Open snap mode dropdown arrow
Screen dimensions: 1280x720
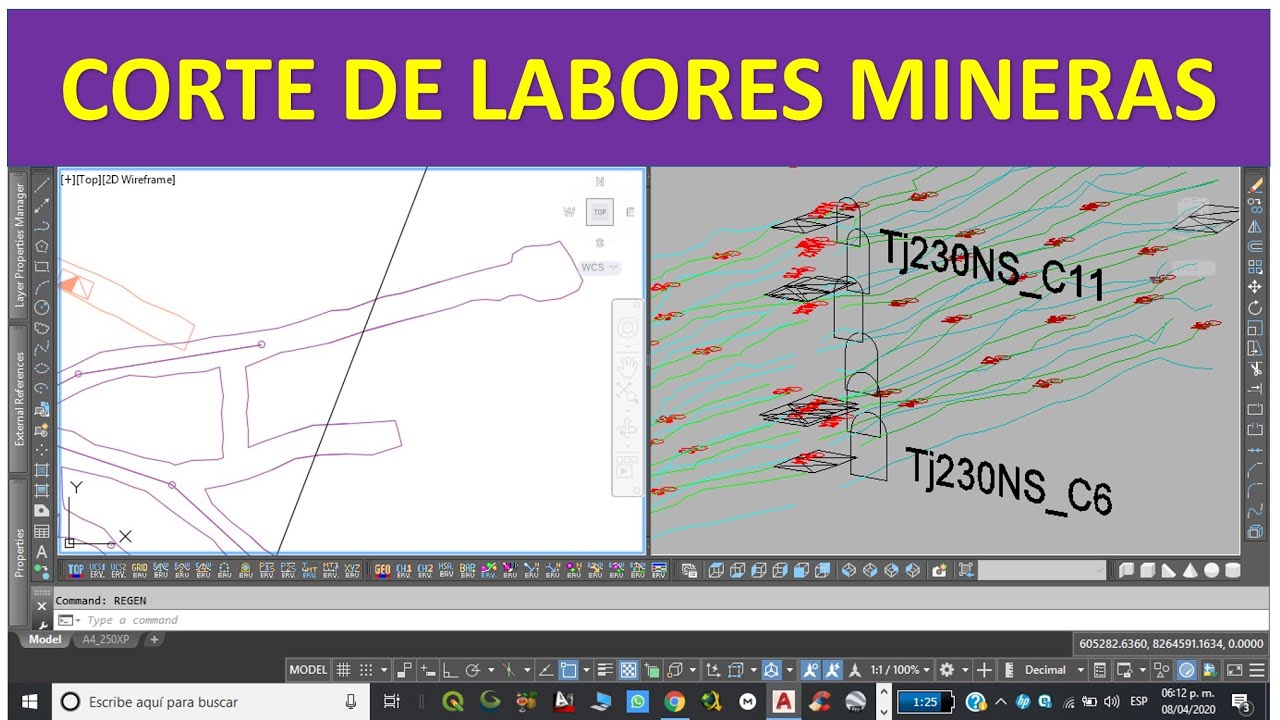(385, 669)
